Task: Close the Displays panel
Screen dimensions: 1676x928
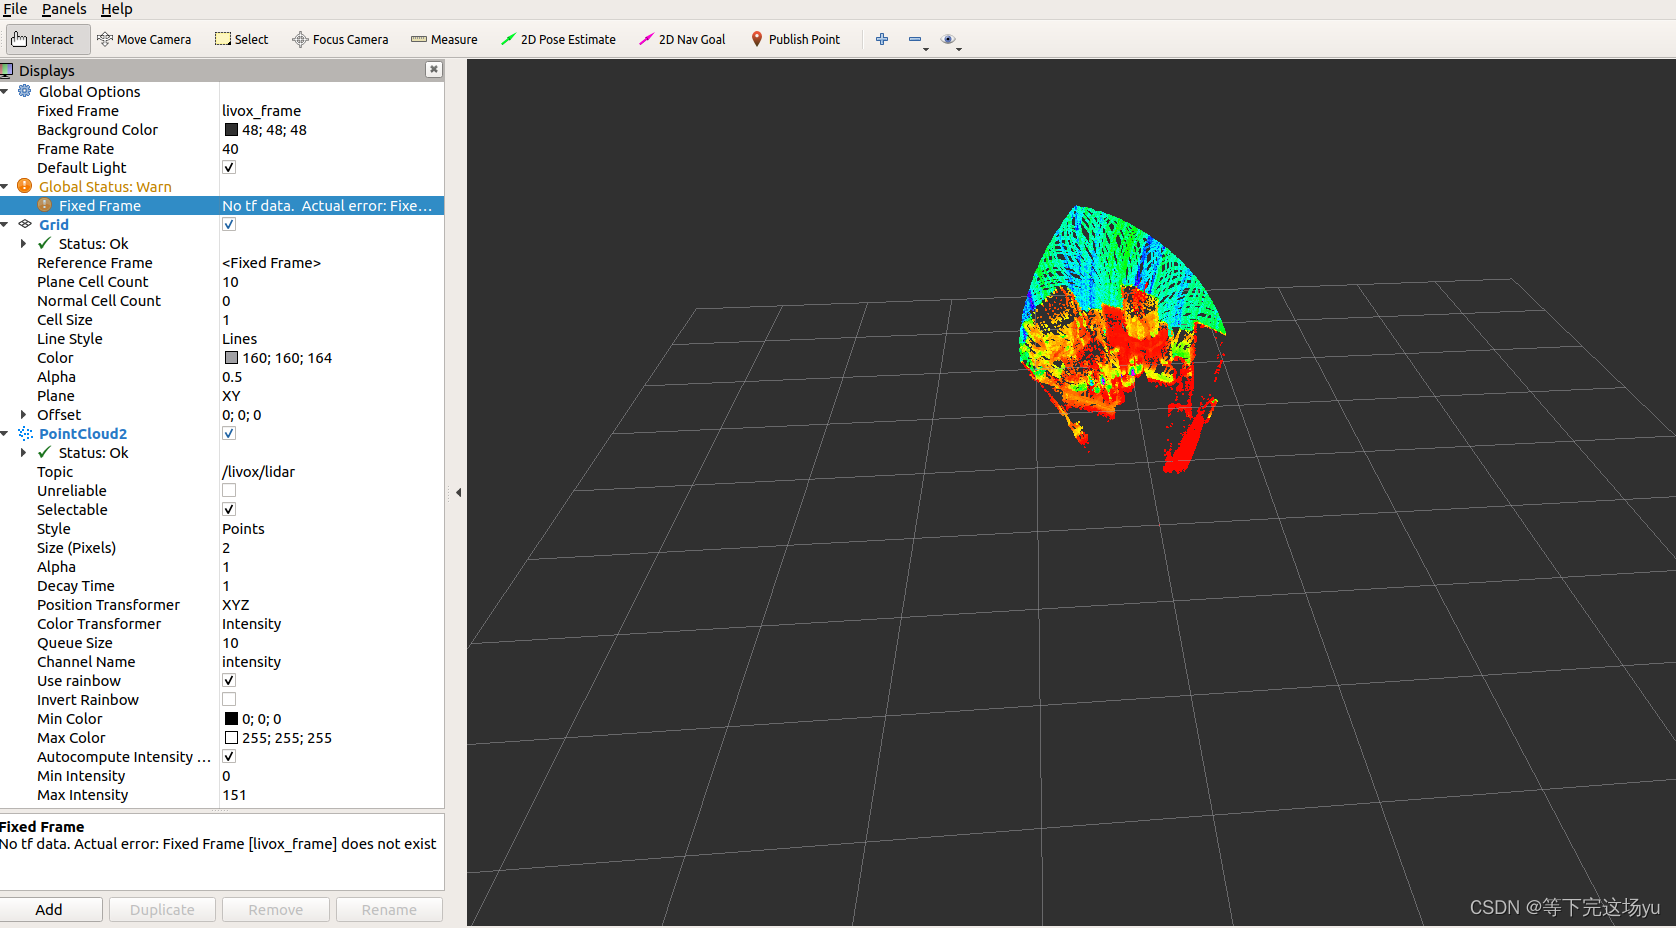Action: pyautogui.click(x=433, y=69)
